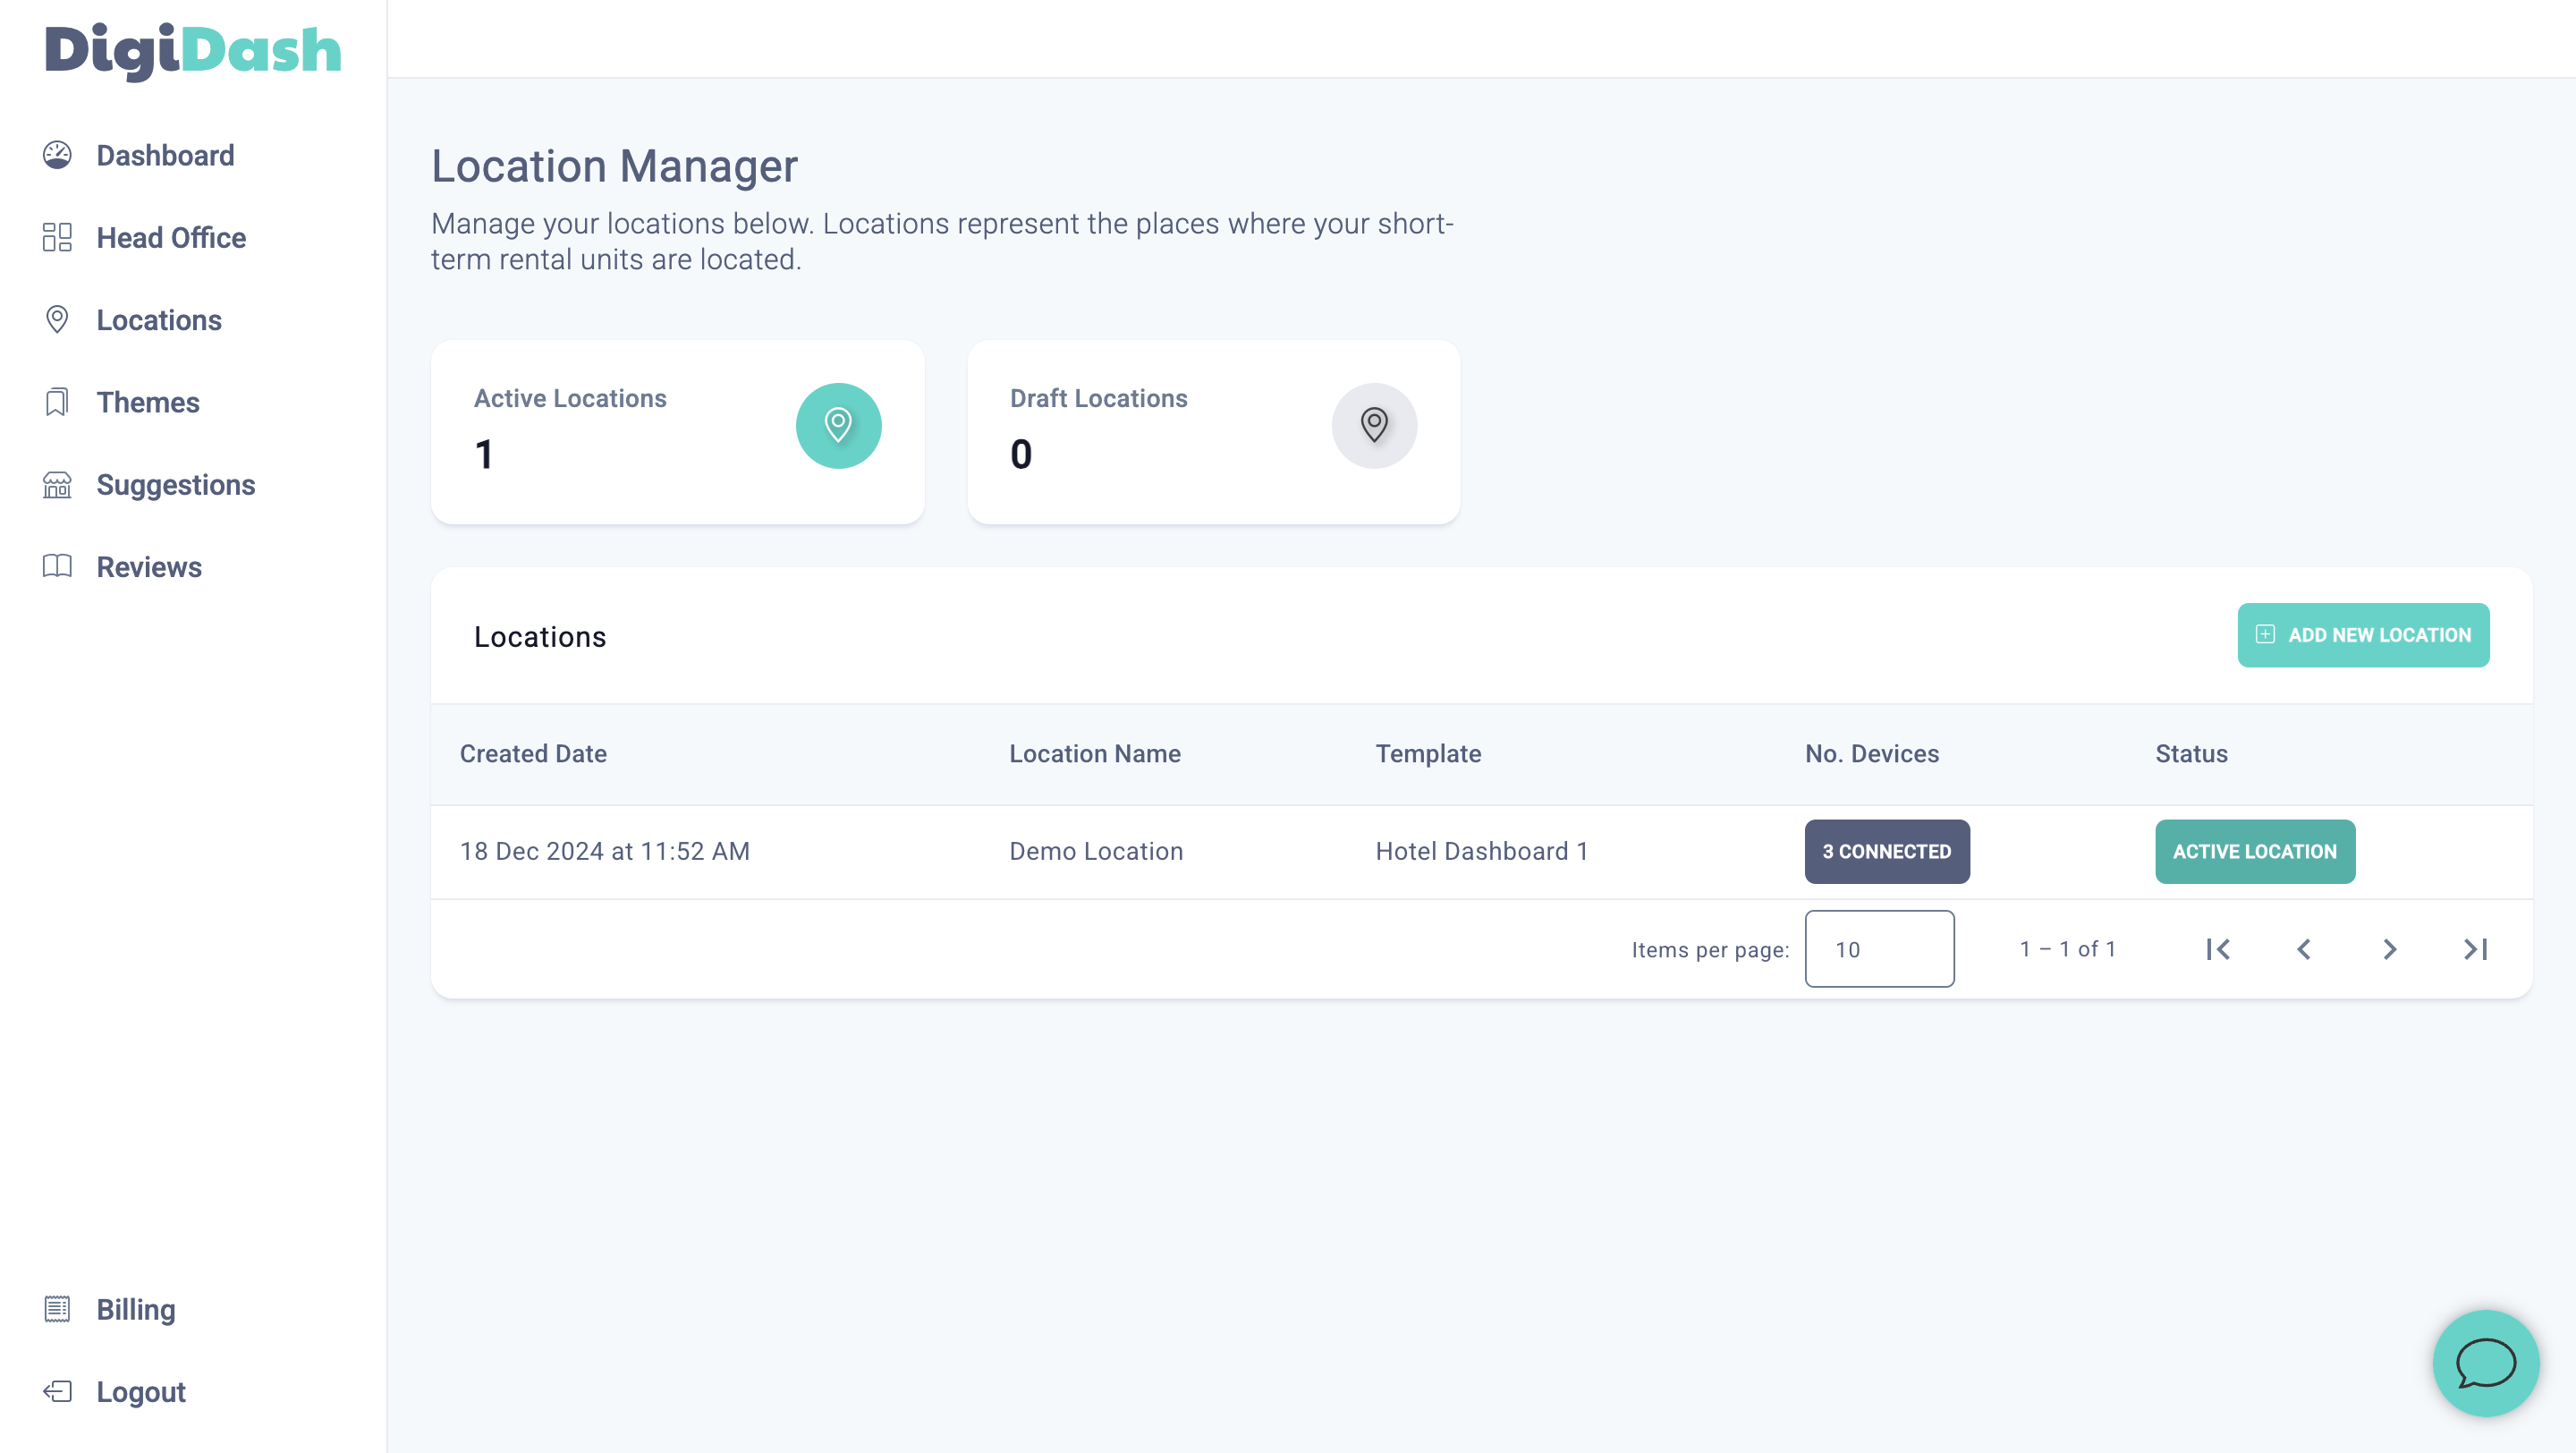This screenshot has height=1453, width=2576.
Task: Go to first page of locations
Action: click(x=2218, y=949)
